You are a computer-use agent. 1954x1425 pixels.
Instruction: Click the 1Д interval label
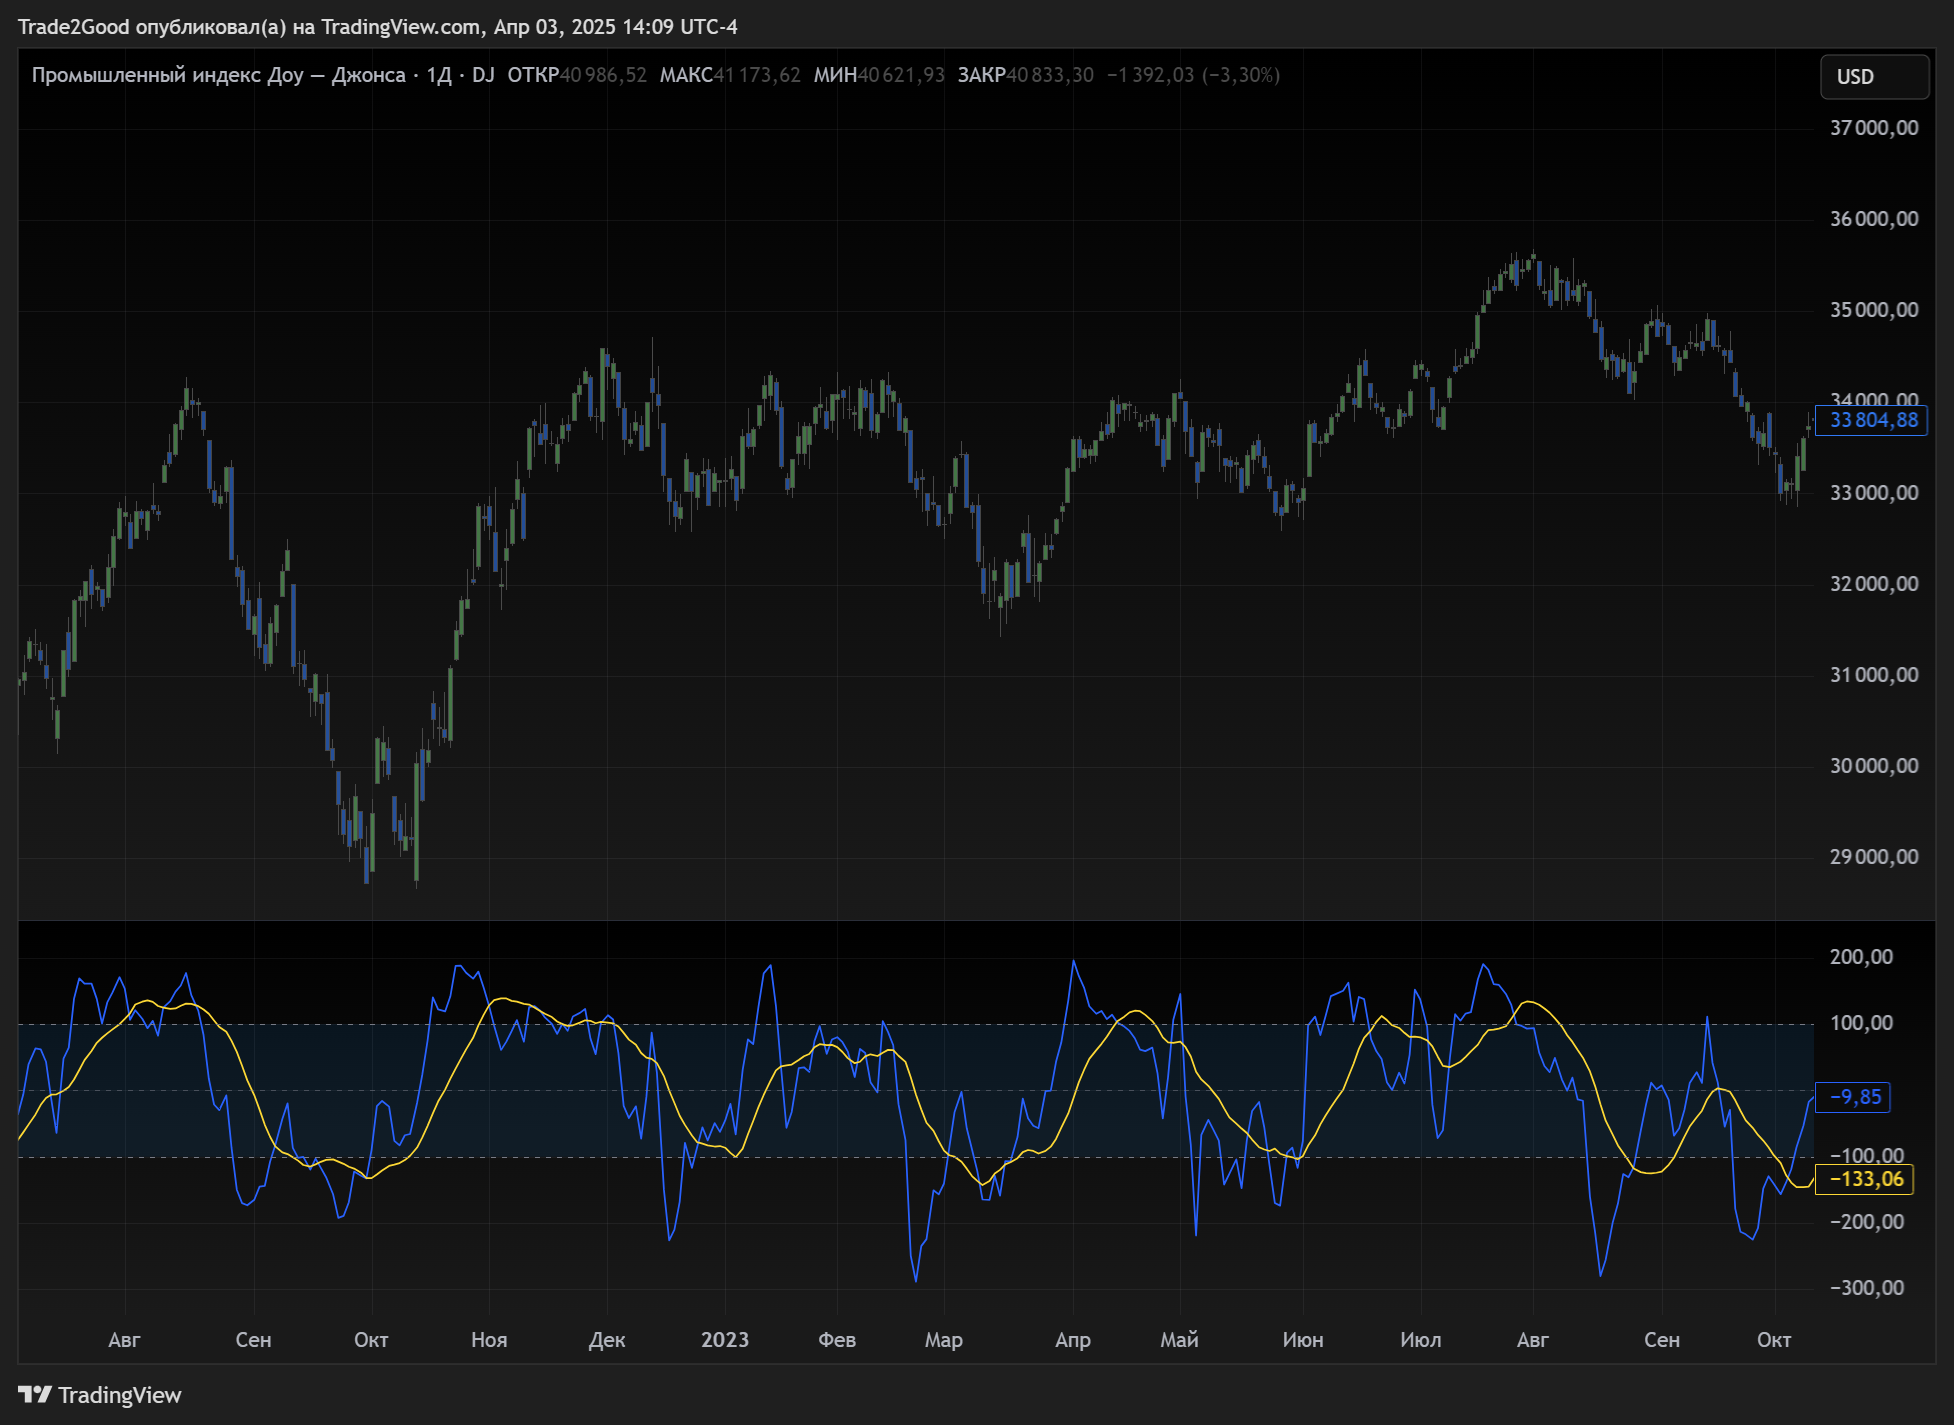pos(439,75)
